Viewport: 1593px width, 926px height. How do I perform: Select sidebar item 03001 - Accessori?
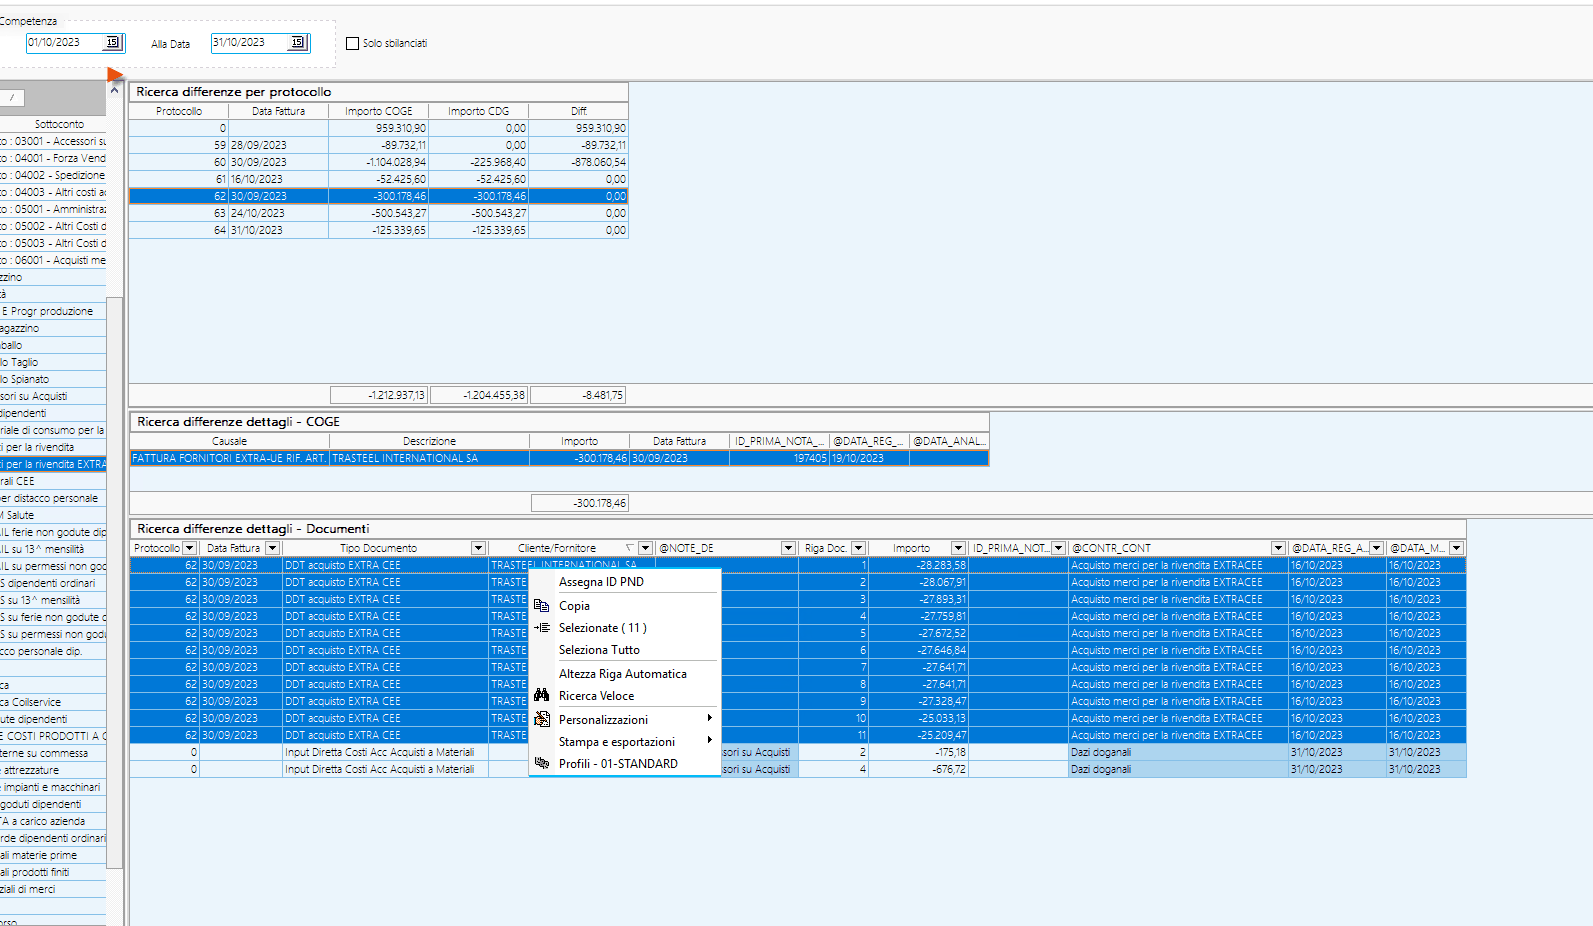53,141
